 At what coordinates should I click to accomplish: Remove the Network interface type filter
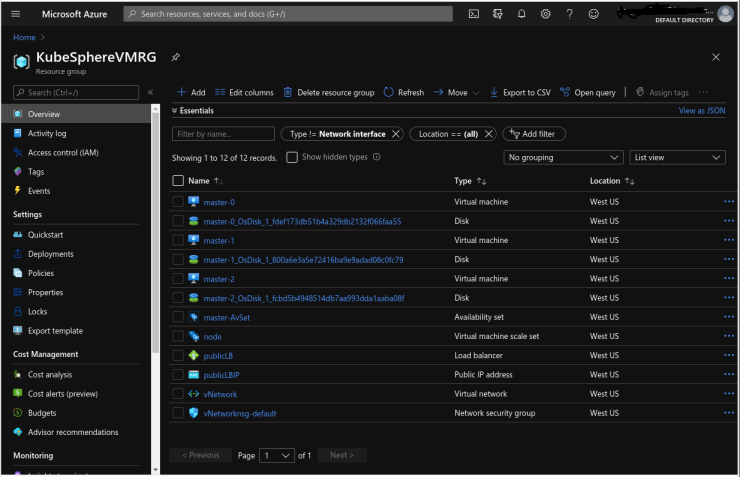[395, 134]
